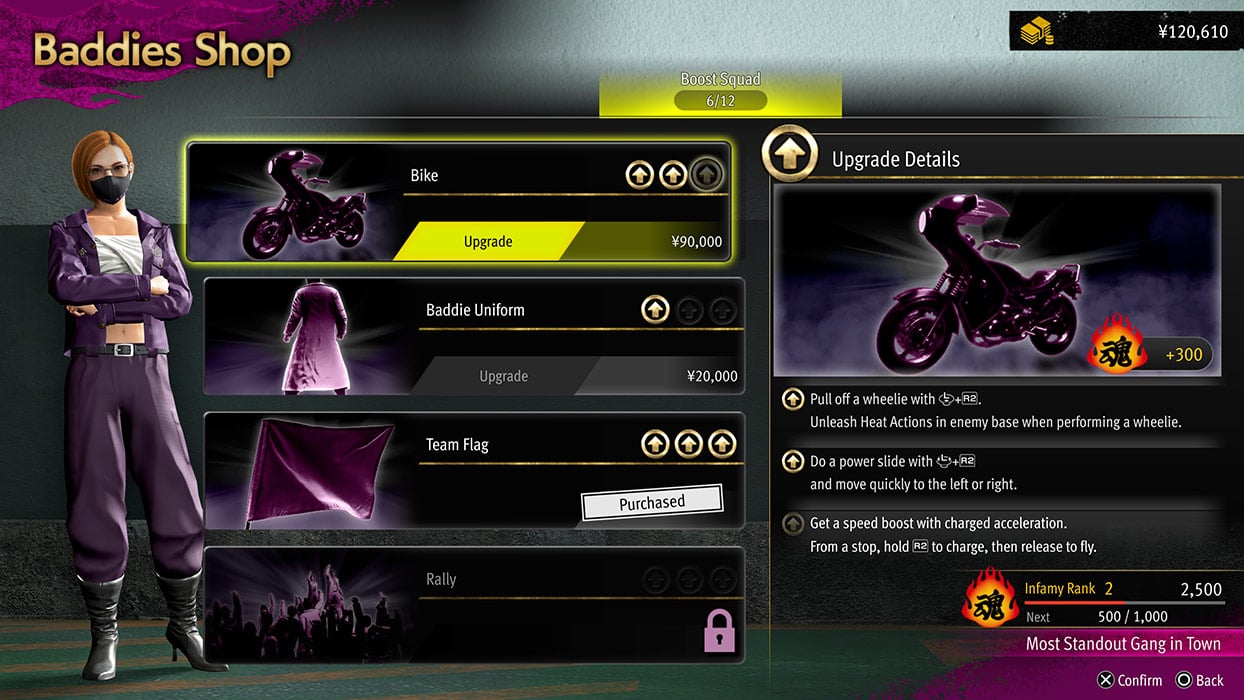Select the Bike's third unlit upgrade arrow
The image size is (1244, 700).
point(707,176)
